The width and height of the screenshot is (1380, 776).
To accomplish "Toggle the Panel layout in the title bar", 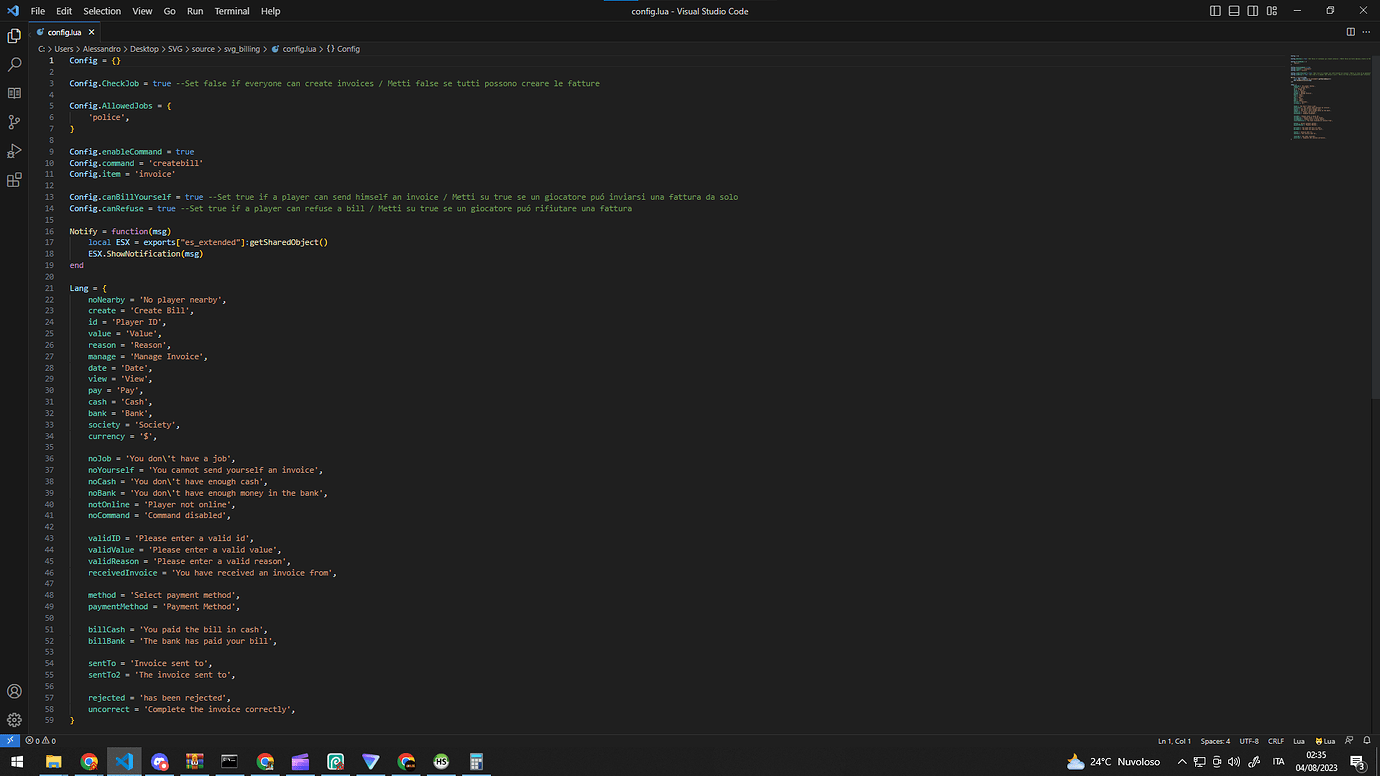I will (x=1233, y=10).
